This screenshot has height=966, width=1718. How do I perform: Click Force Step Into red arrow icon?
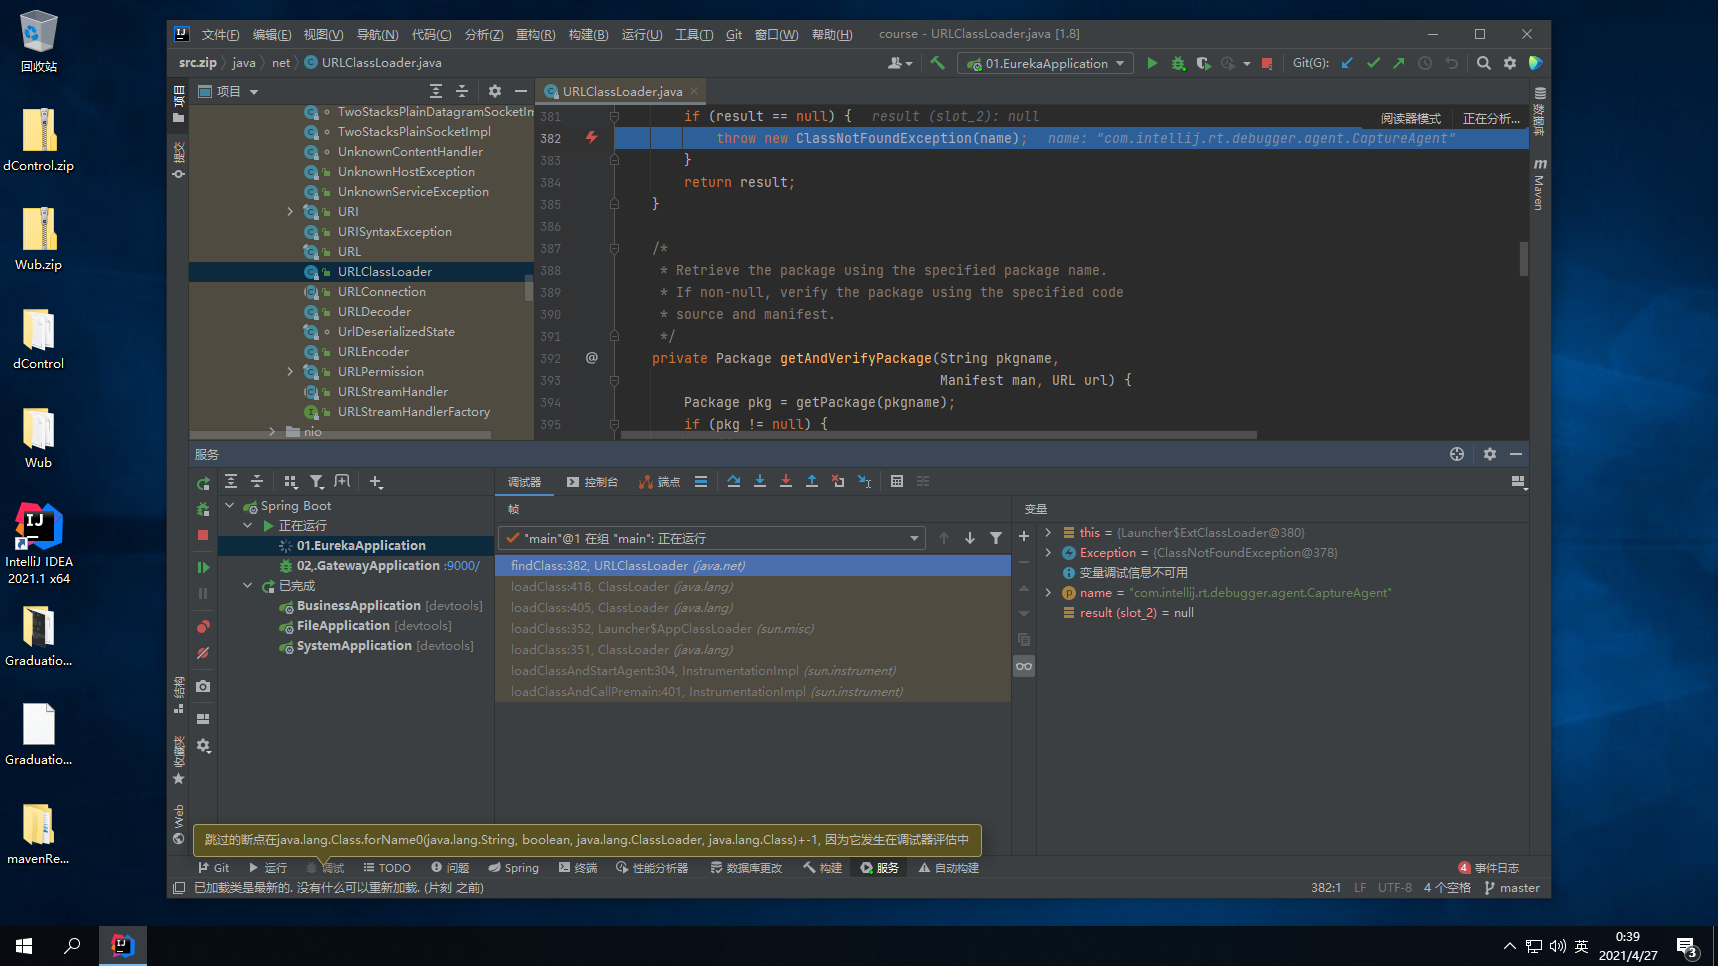pyautogui.click(x=786, y=481)
